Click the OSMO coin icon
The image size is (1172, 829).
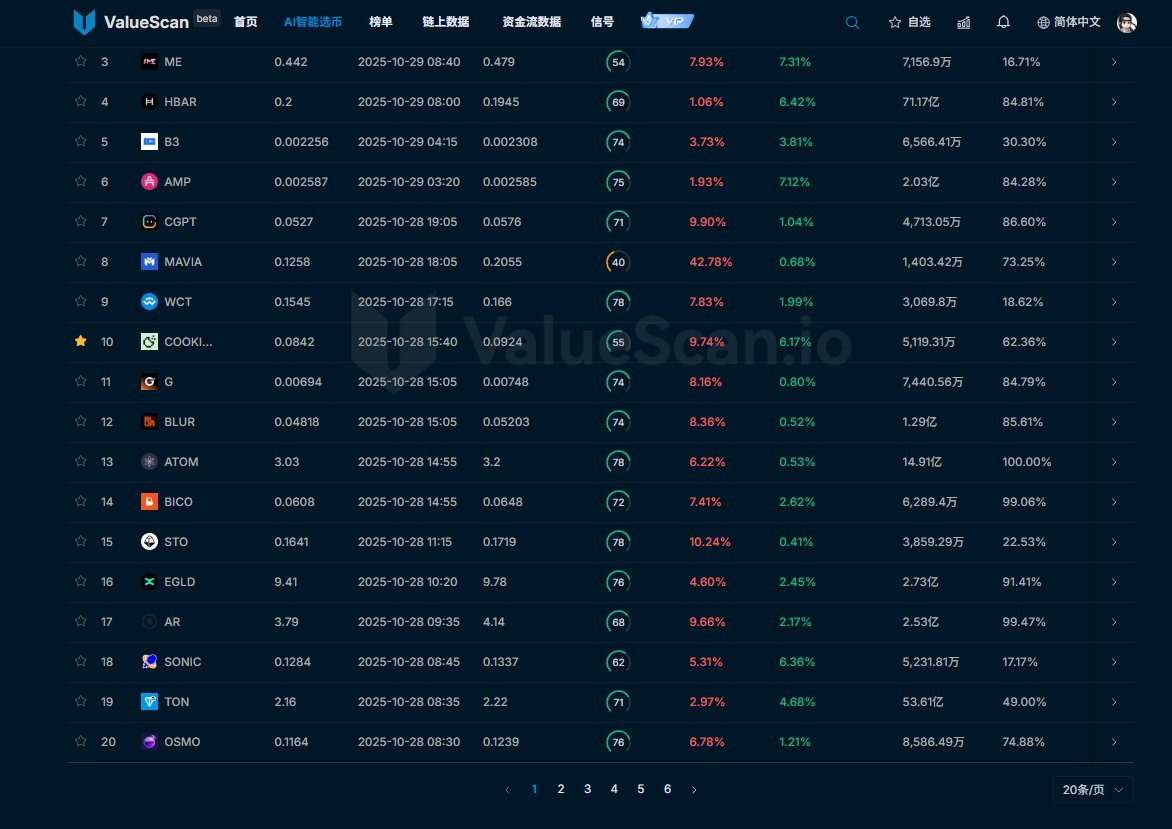[149, 742]
